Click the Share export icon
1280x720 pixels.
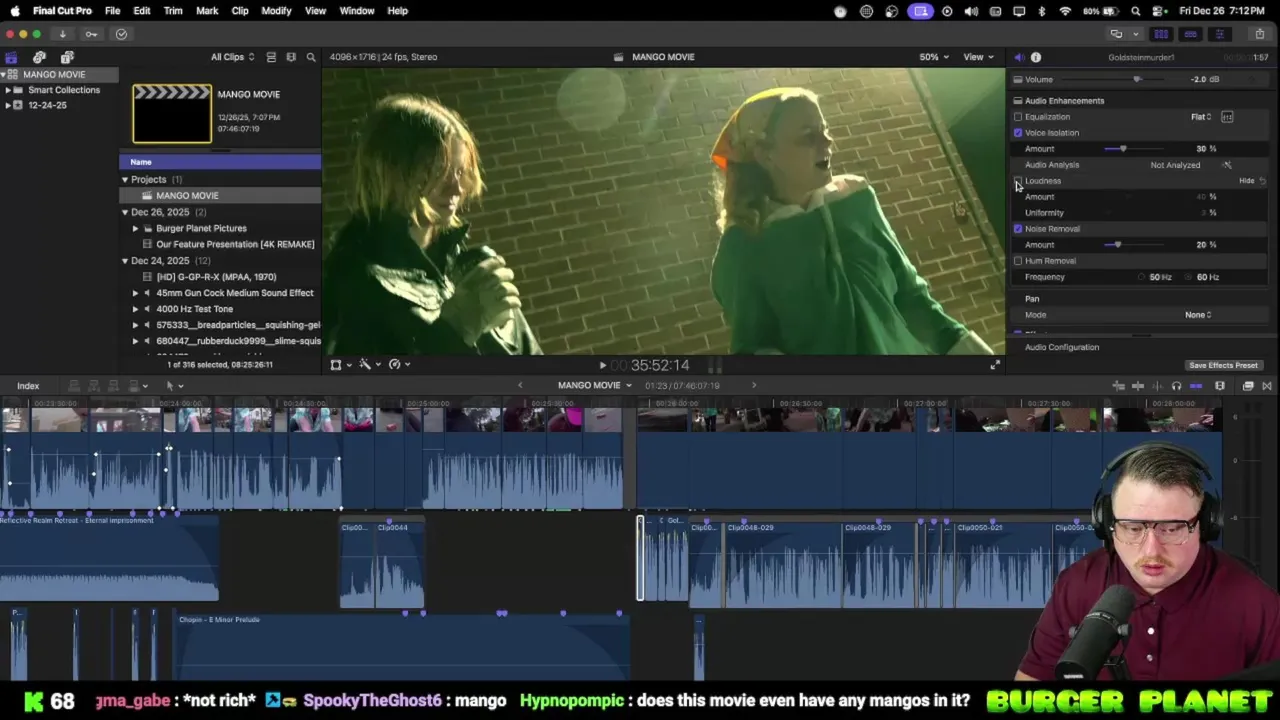click(1259, 34)
